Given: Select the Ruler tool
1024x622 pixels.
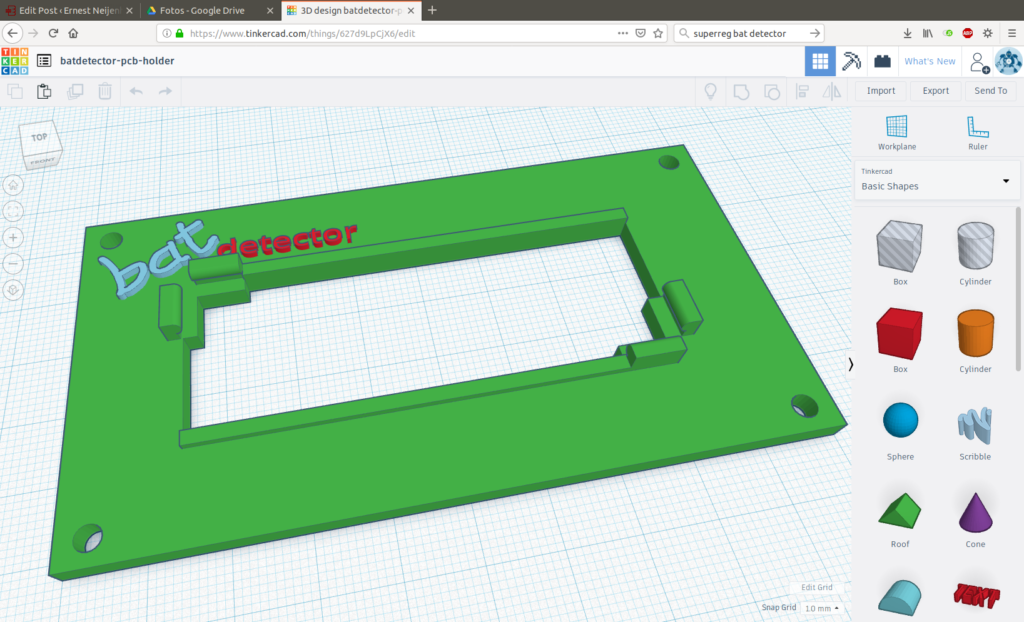Looking at the screenshot, I should point(977,132).
